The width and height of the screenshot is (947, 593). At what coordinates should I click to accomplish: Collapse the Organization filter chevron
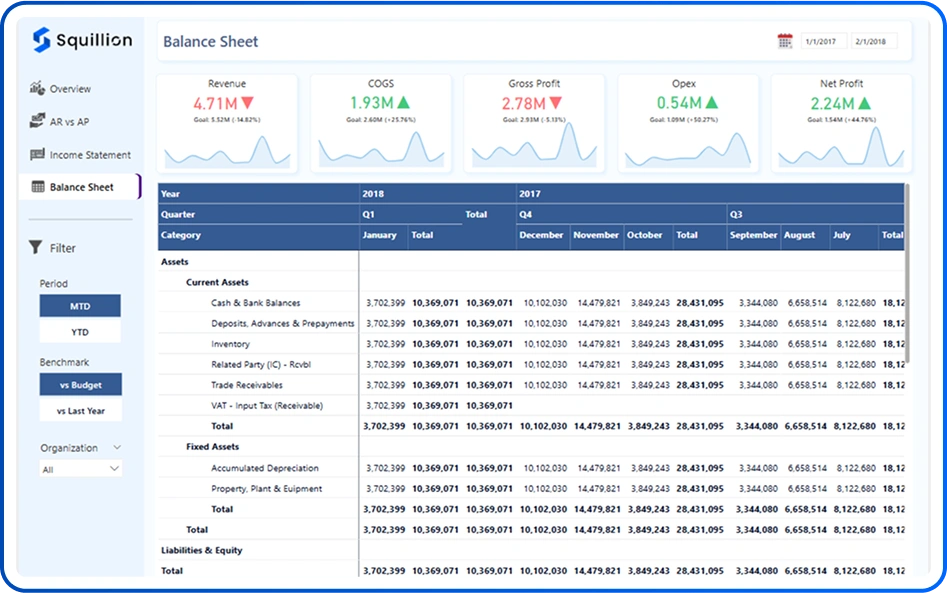(x=116, y=448)
